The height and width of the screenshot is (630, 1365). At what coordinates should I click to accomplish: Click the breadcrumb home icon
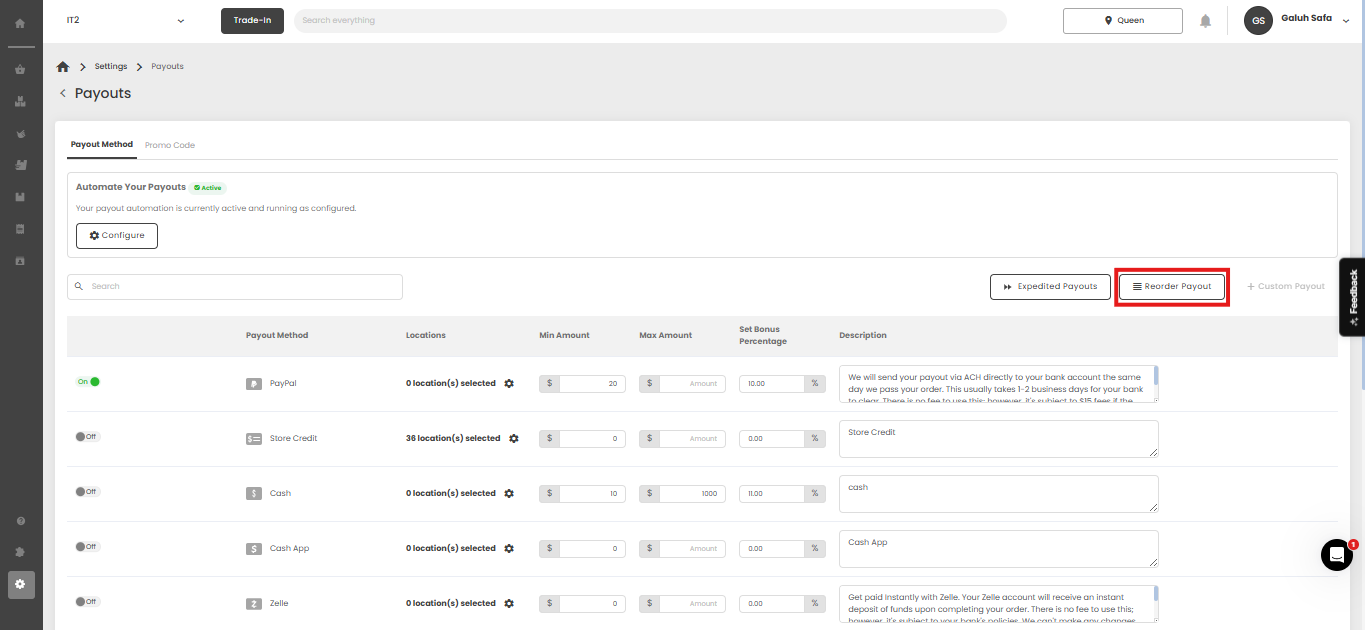[63, 66]
